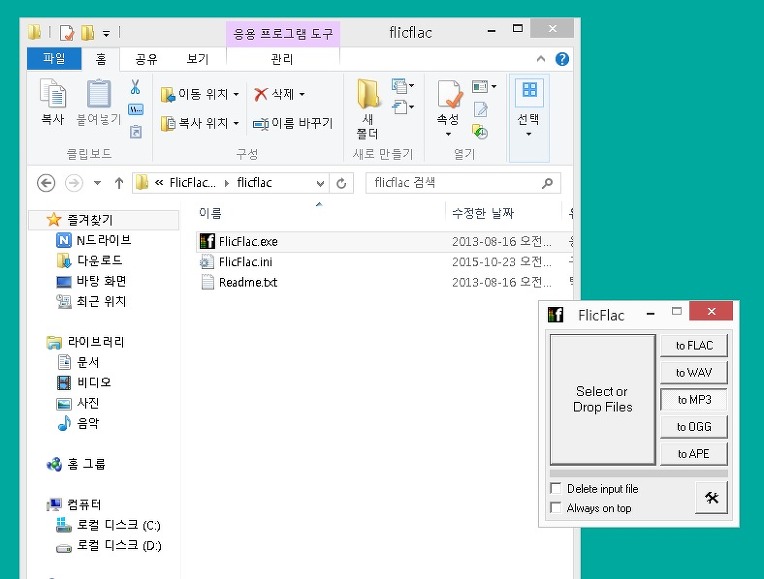Switch to the 공유 (Share) ribbon tab
This screenshot has width=764, height=579.
point(147,59)
